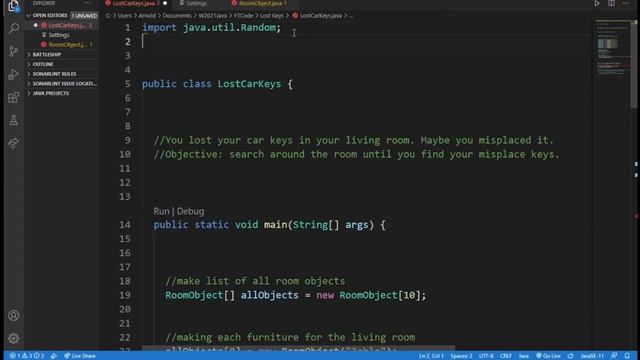
Task: Click the Live Share status bar item
Action: click(x=80, y=356)
